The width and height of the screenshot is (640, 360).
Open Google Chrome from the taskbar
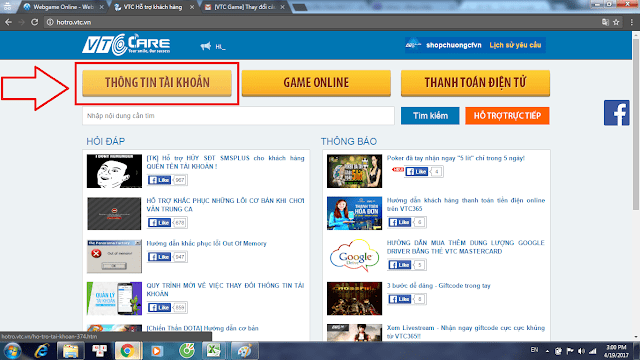coord(127,351)
